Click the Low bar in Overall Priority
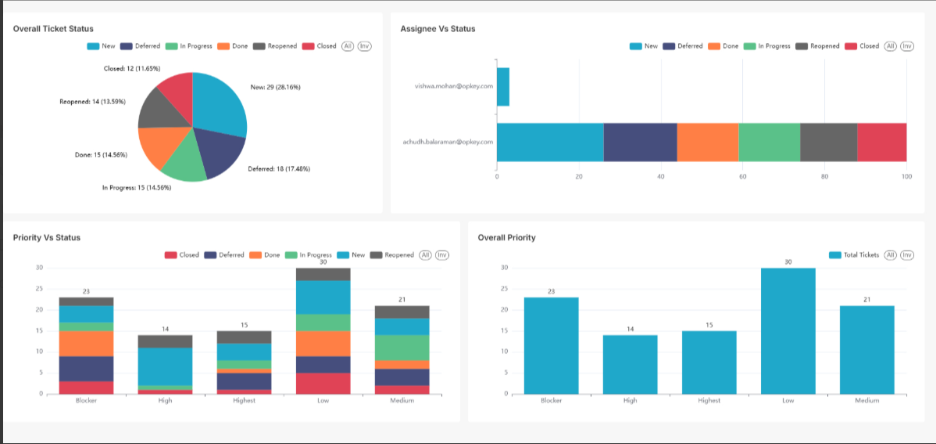 [786, 331]
